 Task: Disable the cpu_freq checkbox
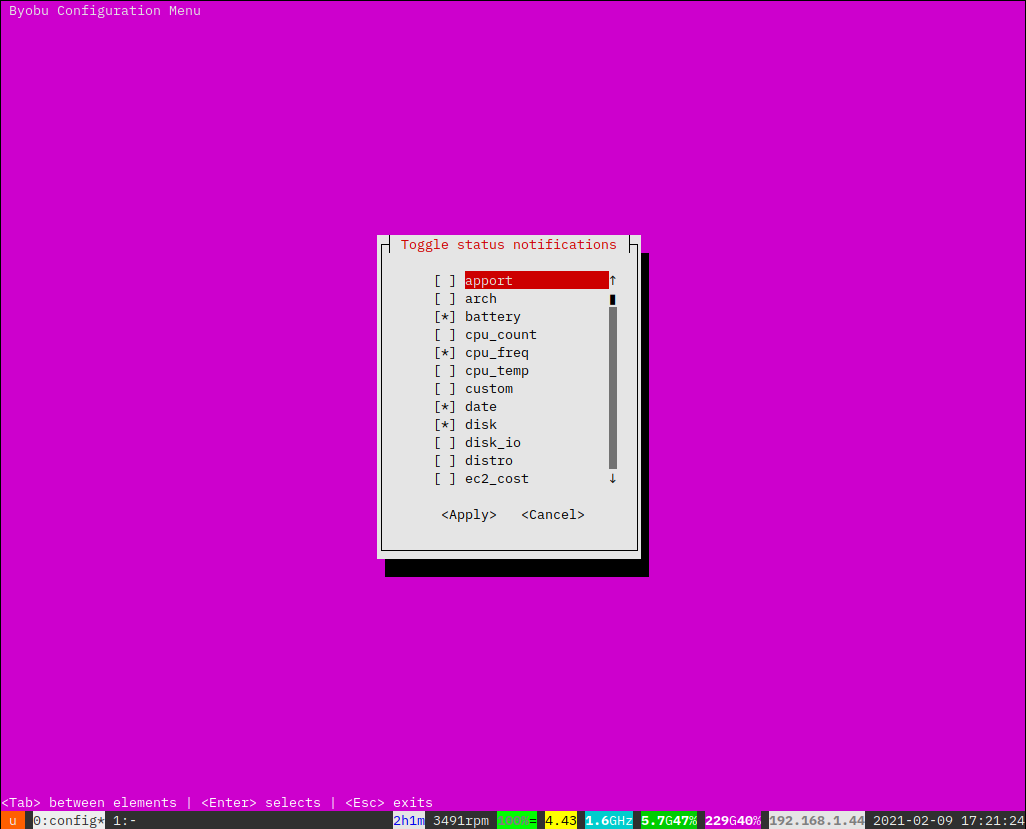pos(445,353)
